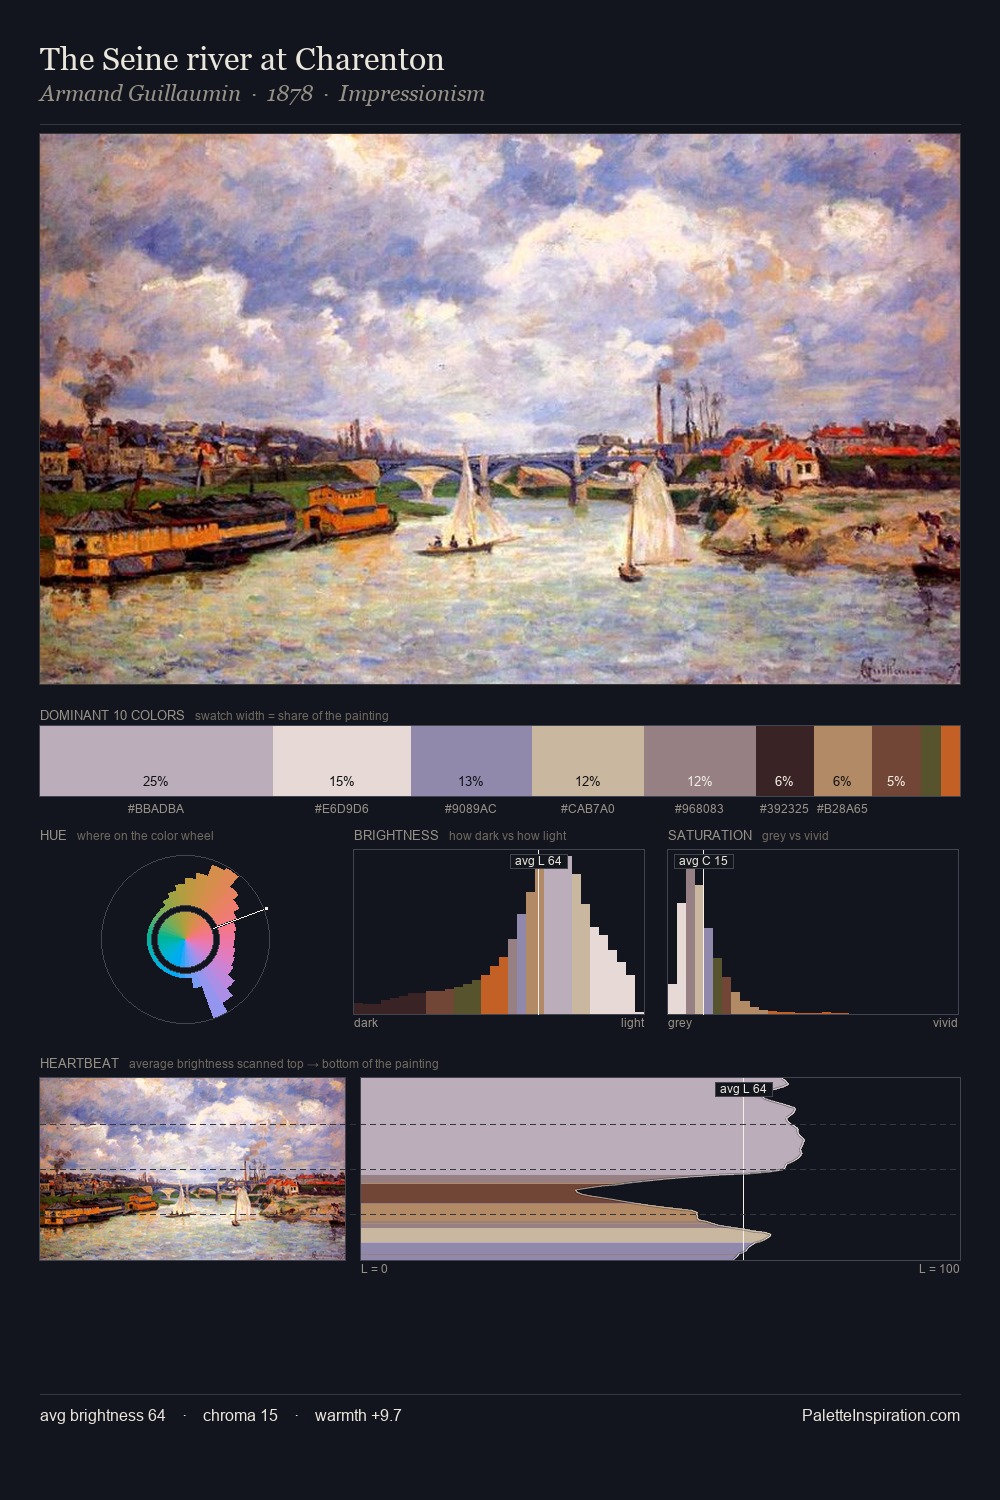1000x1500 pixels.
Task: Click the Impressionism style label
Action: (x=412, y=94)
